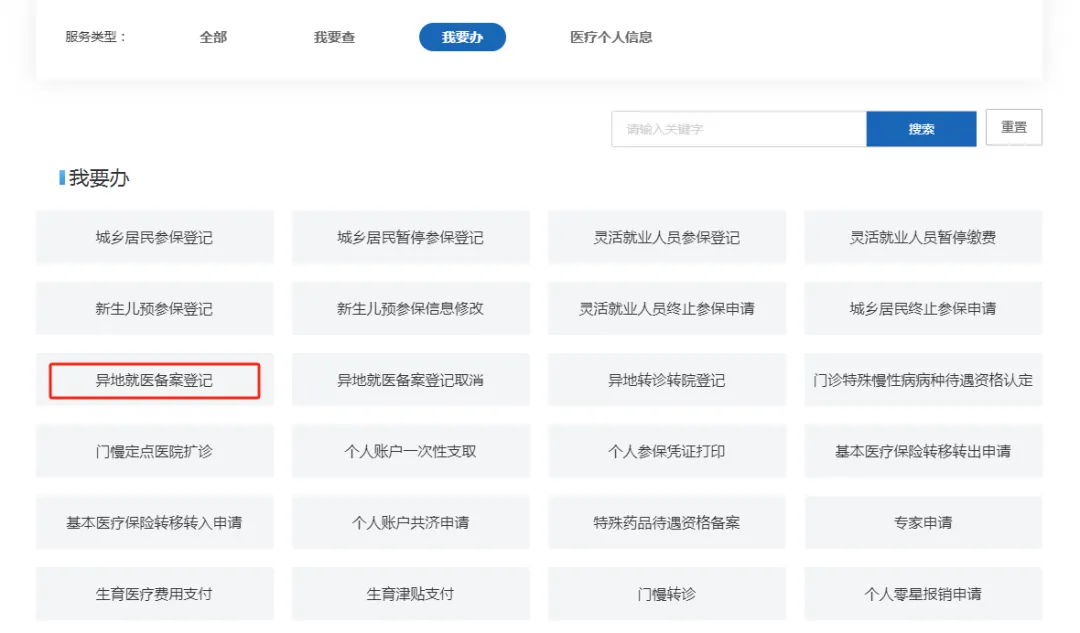Click the keyword search input field
Viewport: 1080px width, 633px height.
738,129
